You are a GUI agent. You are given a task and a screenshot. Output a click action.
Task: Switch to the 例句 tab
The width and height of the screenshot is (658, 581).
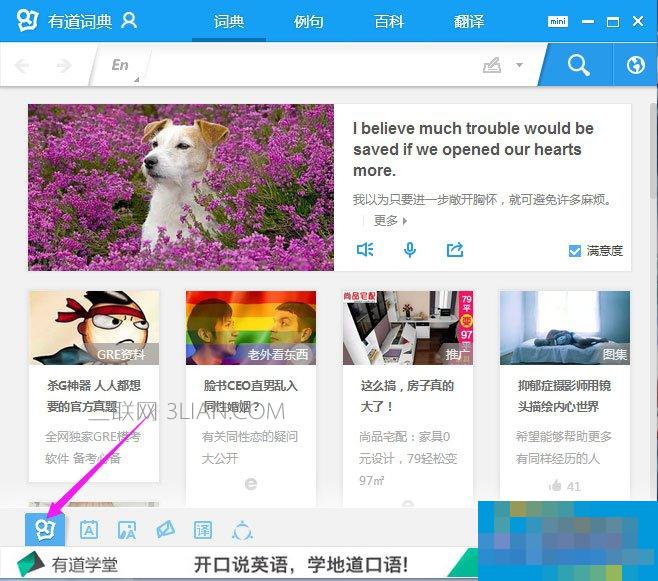click(308, 21)
